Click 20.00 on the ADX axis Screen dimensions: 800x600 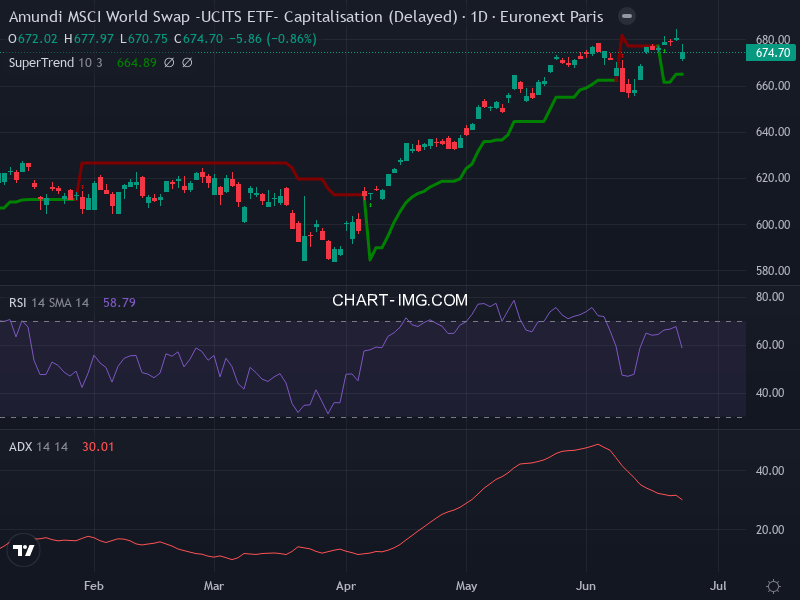click(x=770, y=530)
